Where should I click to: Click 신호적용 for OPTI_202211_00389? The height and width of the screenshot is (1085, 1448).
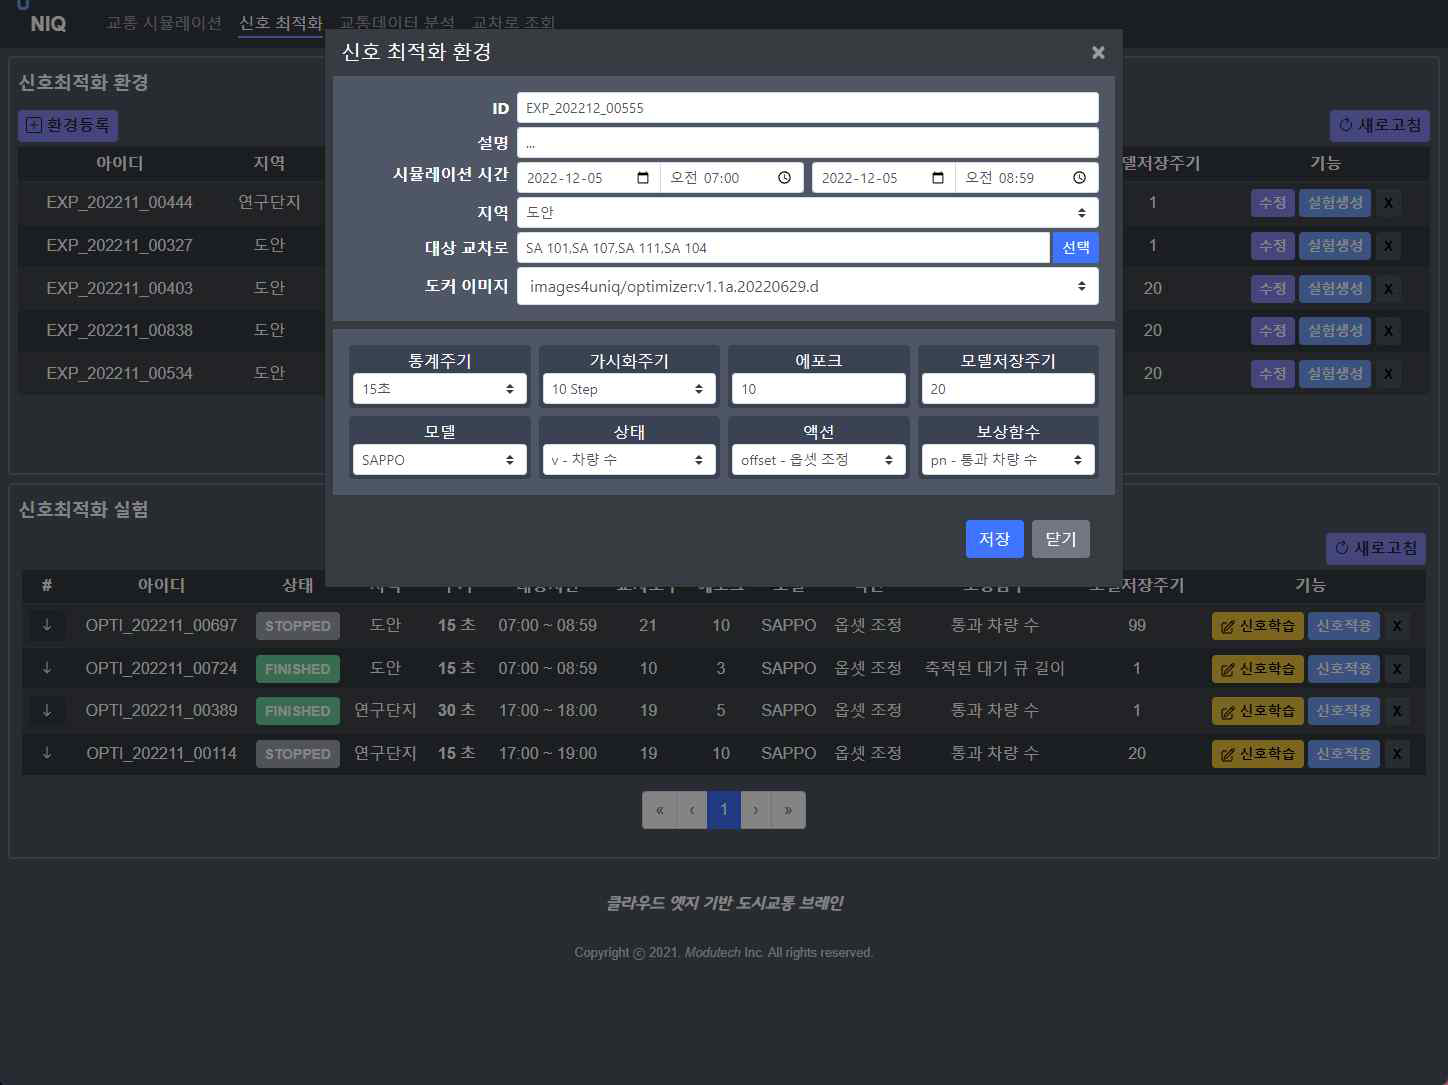click(x=1344, y=711)
